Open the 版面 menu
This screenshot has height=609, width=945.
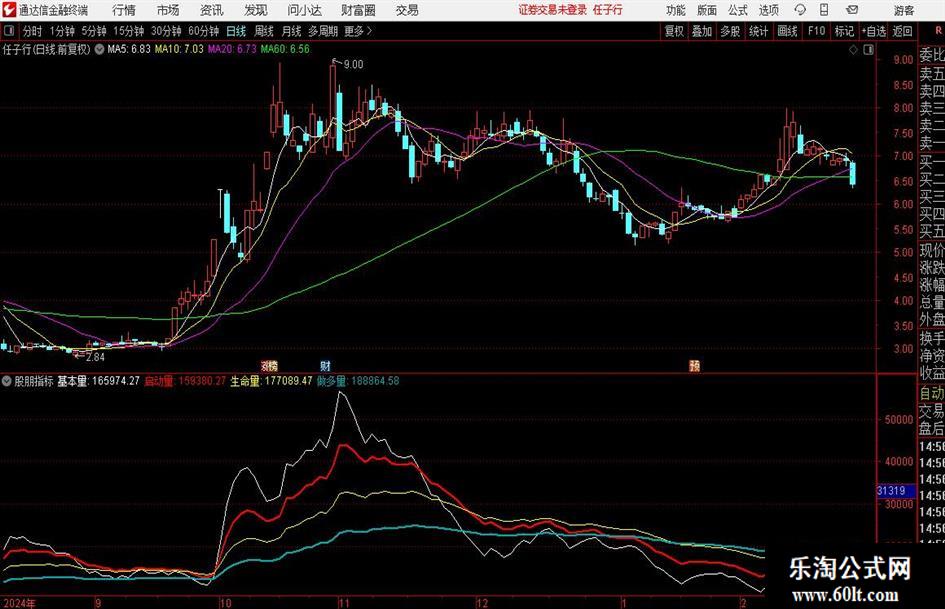[x=706, y=10]
